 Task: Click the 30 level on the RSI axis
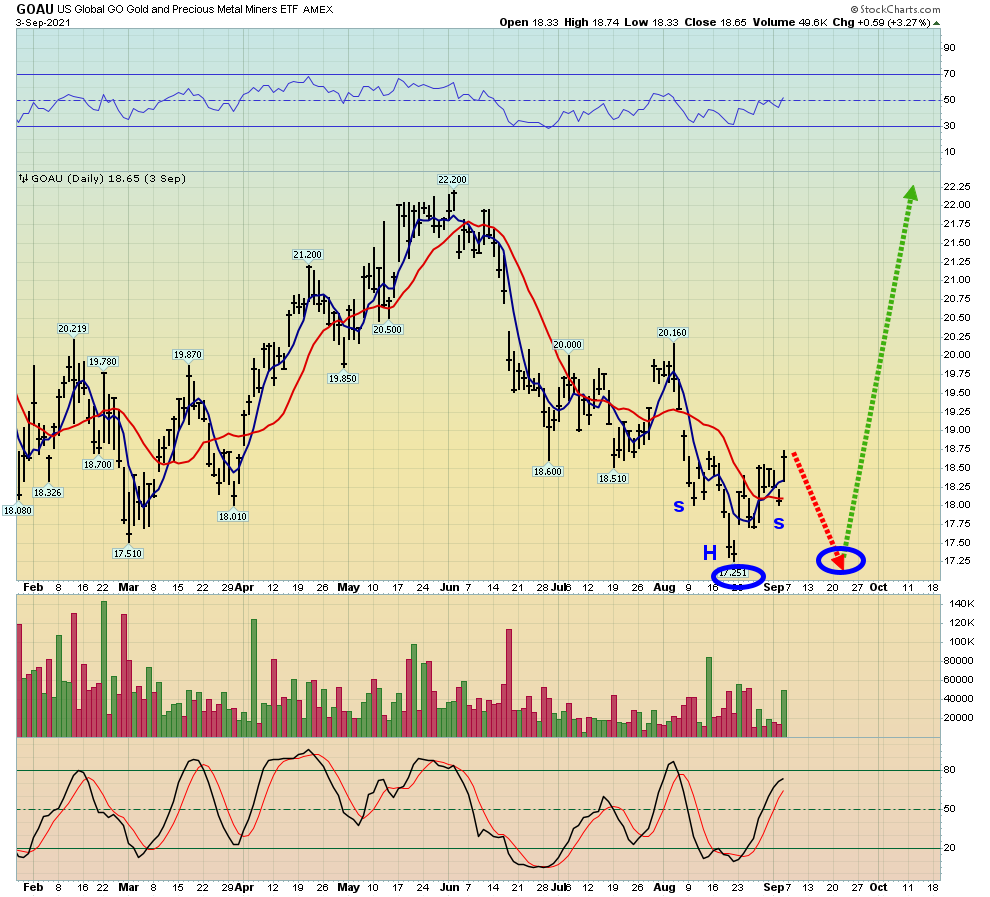pos(950,126)
